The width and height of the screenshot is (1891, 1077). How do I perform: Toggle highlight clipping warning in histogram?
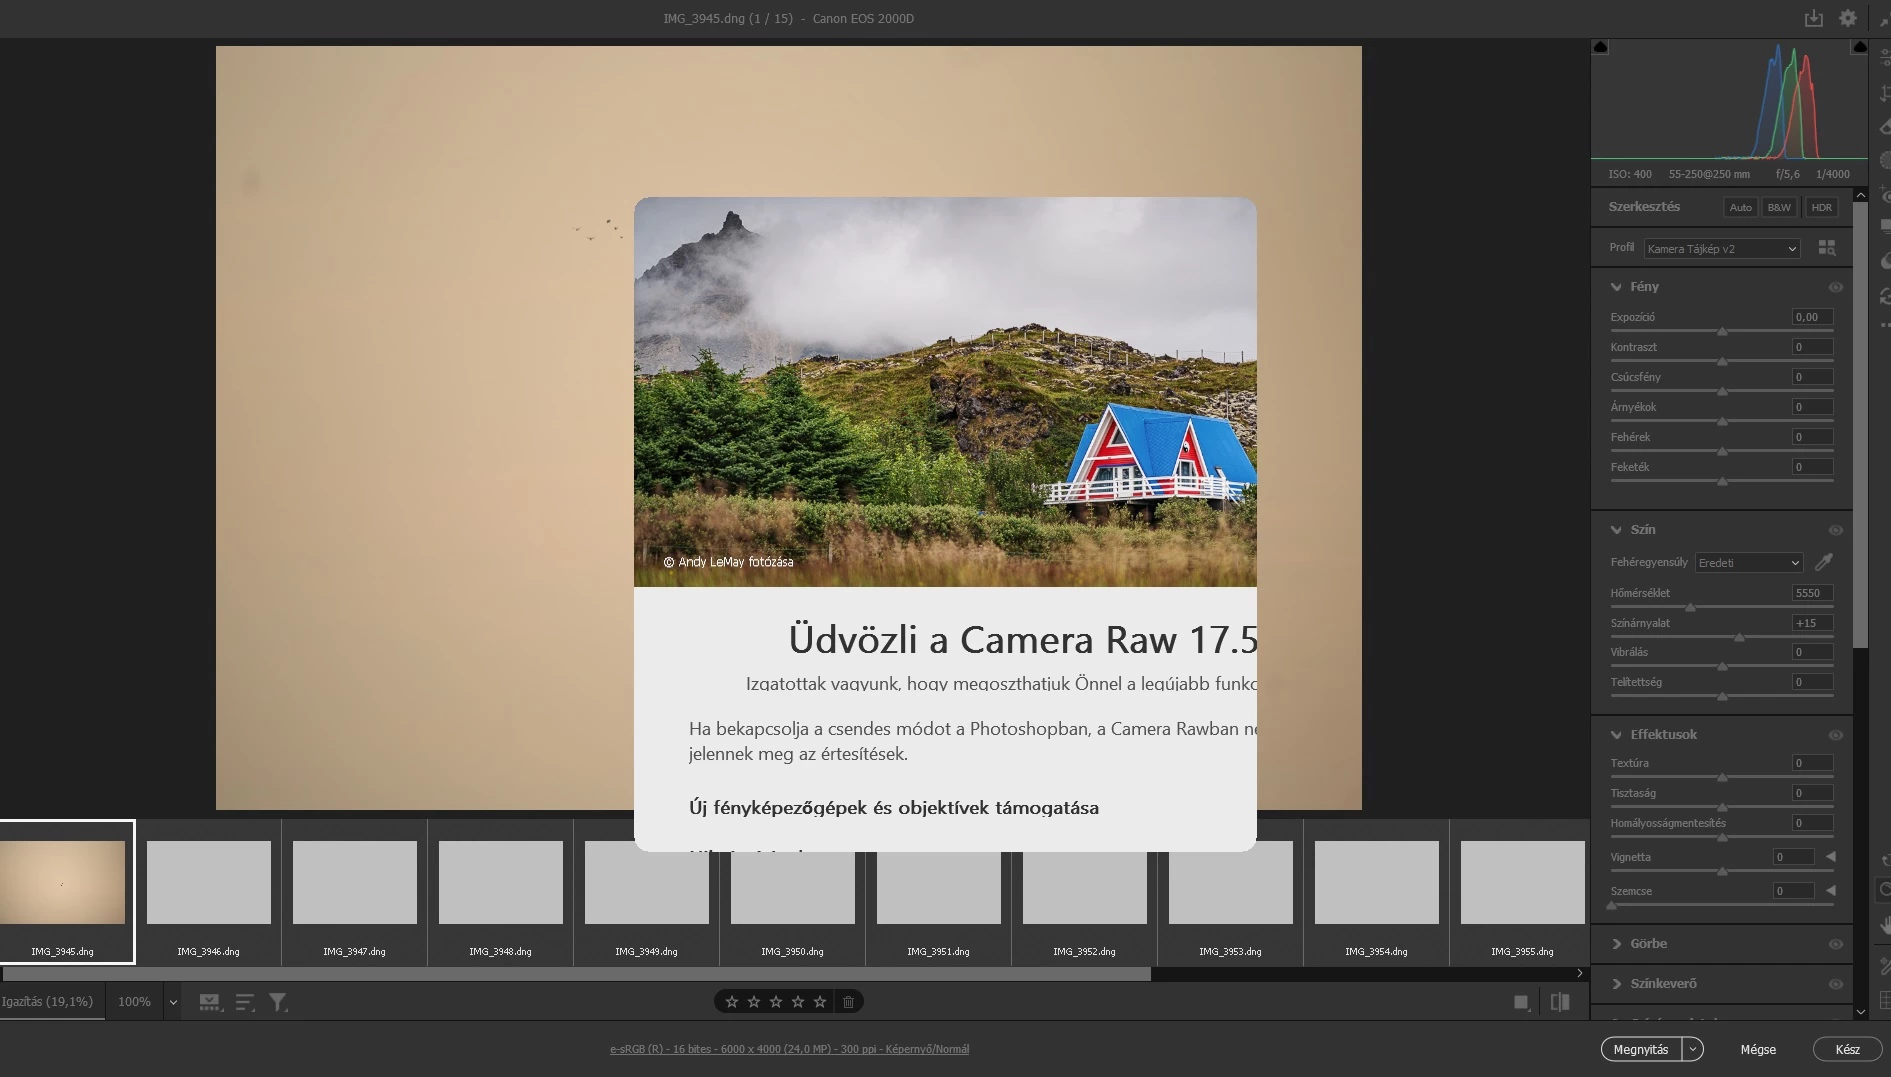coord(1859,47)
